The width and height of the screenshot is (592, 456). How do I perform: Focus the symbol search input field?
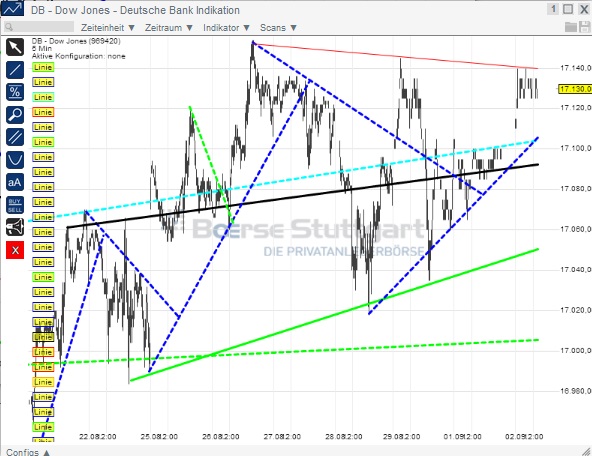click(39, 27)
